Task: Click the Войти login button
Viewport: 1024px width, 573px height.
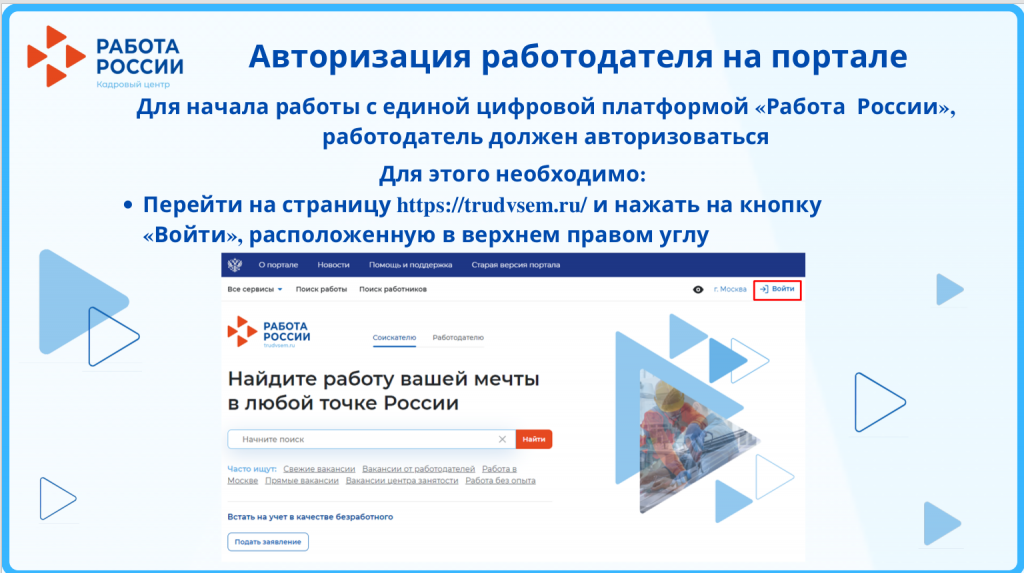Action: (x=778, y=289)
